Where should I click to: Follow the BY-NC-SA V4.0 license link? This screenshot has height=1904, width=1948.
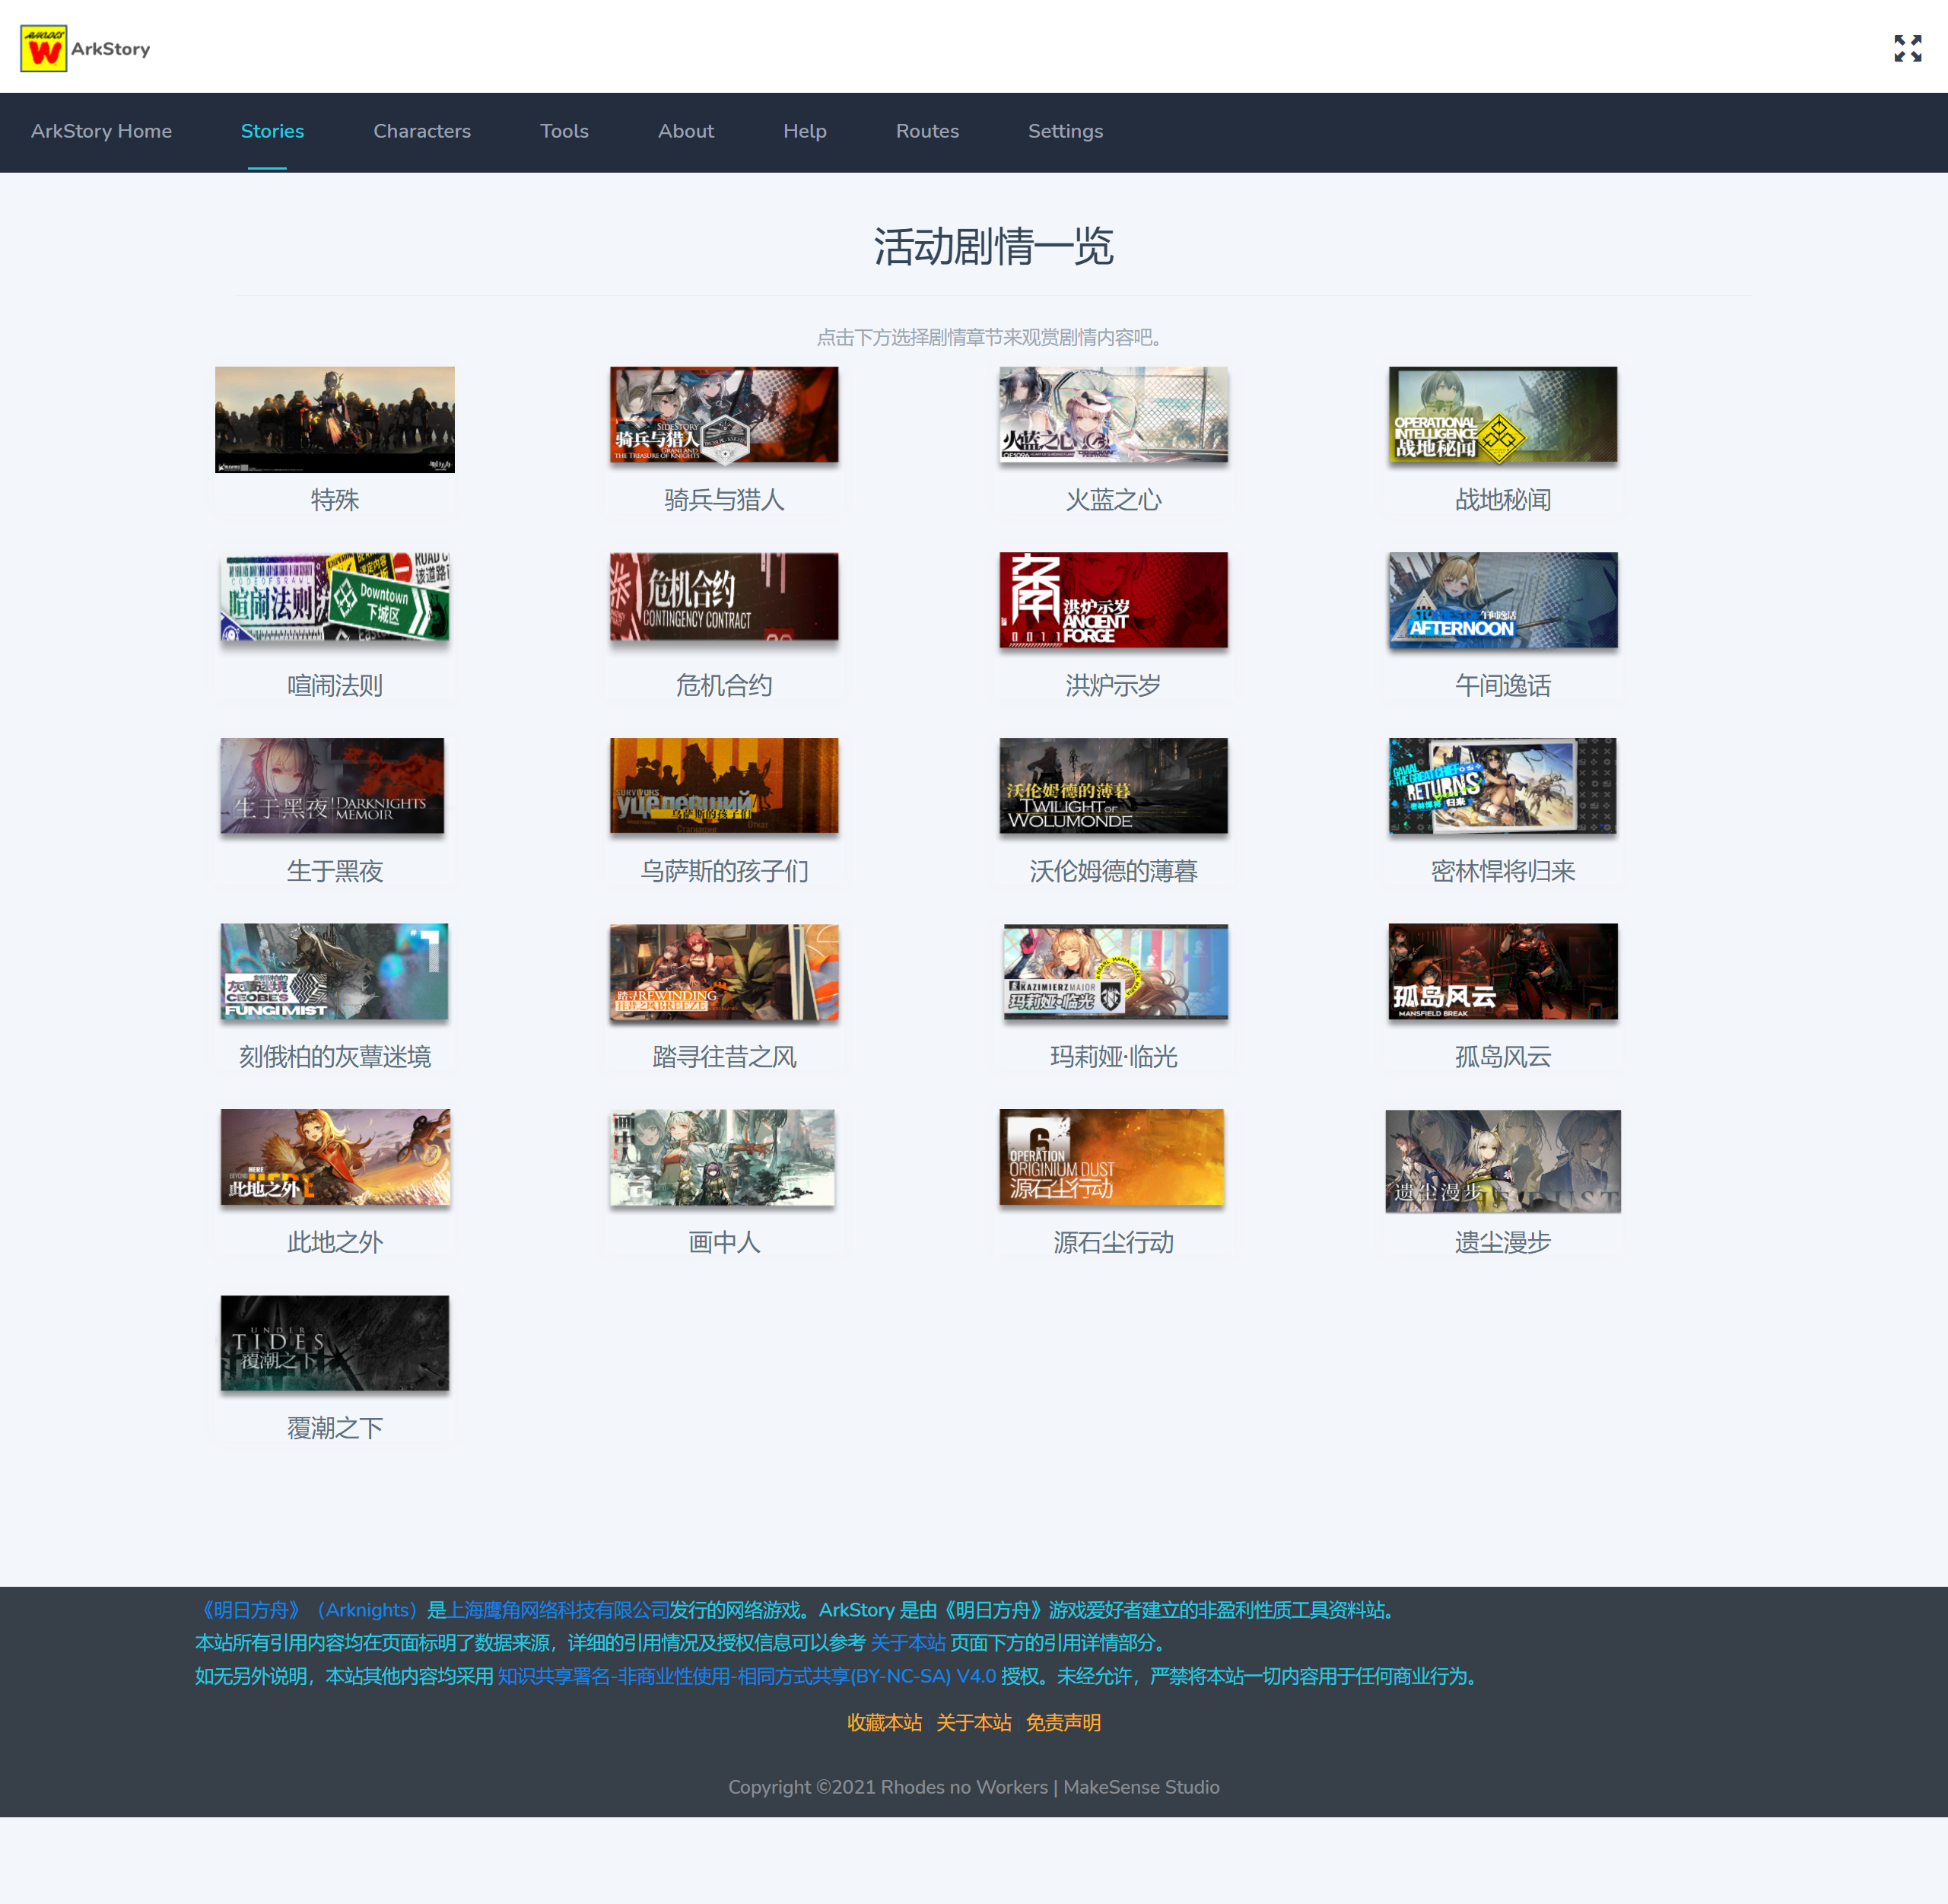coord(746,1676)
